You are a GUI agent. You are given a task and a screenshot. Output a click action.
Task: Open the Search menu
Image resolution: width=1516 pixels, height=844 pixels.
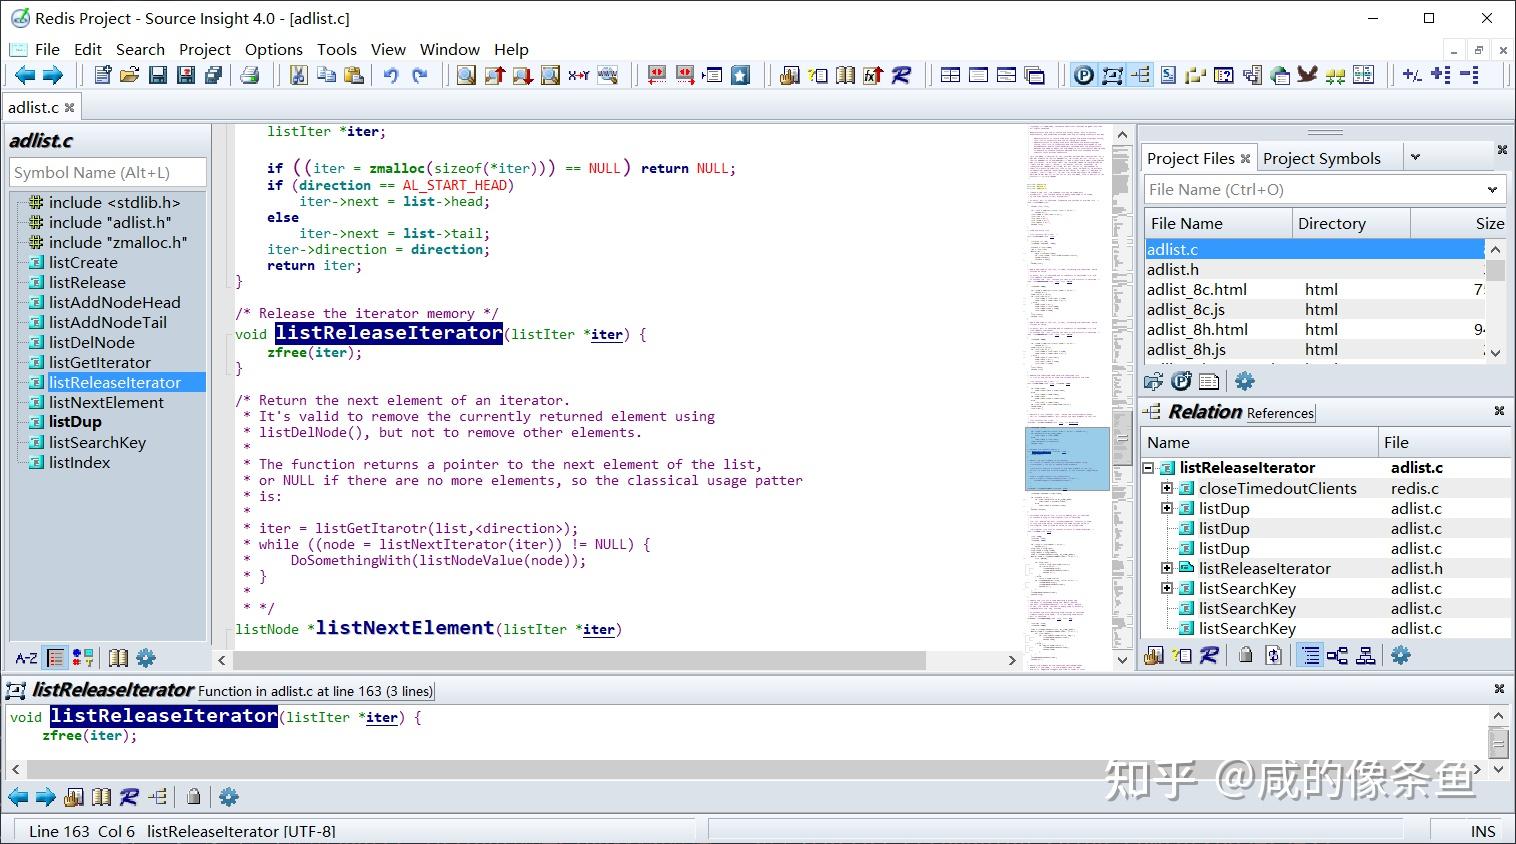point(140,49)
